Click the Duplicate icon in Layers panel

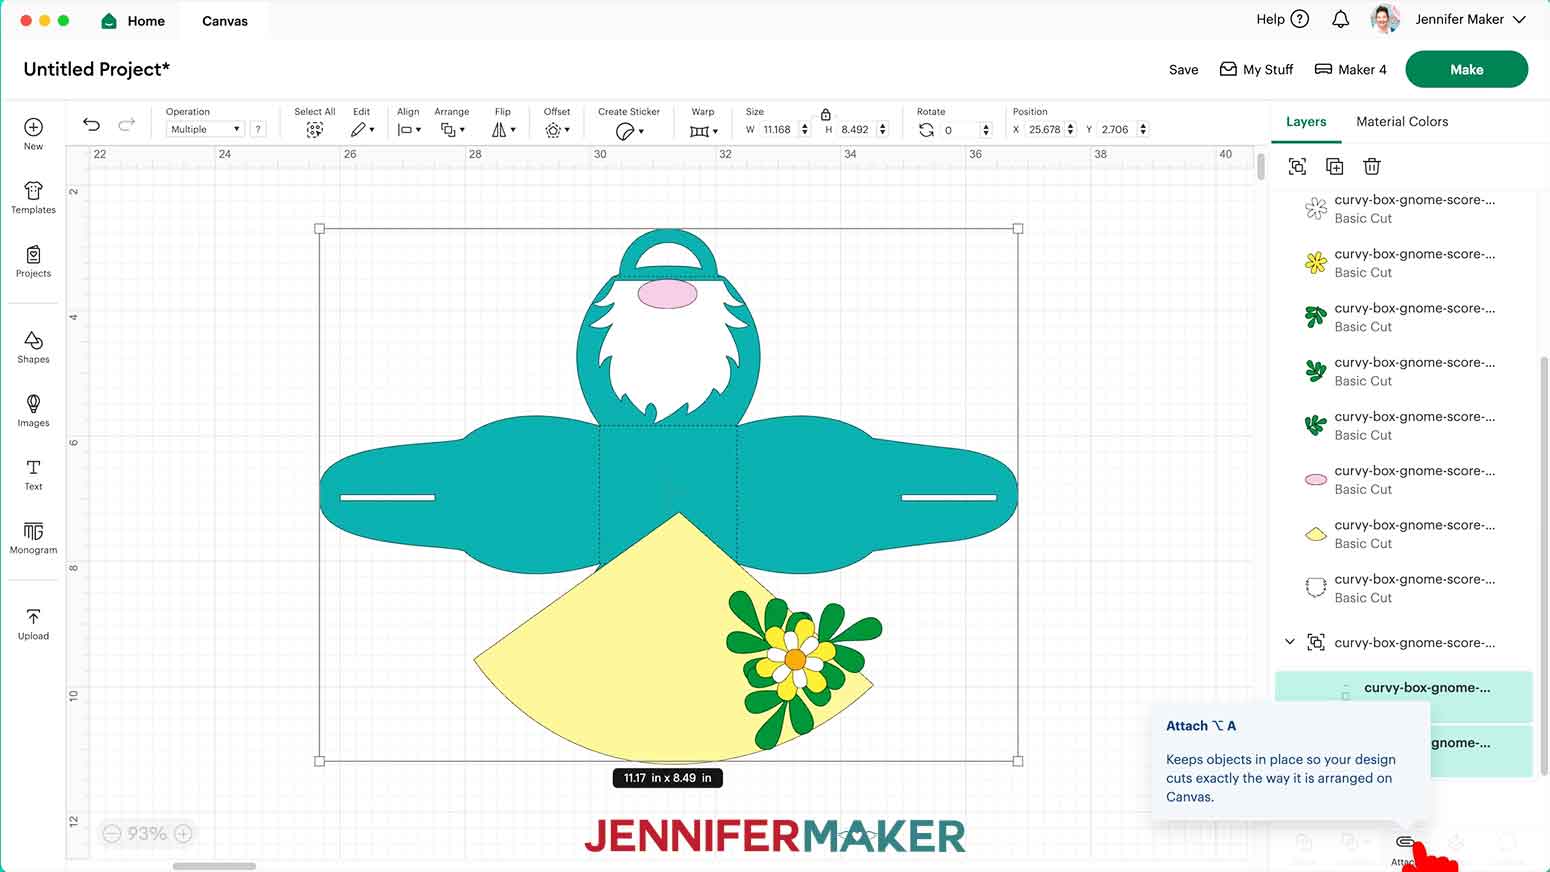tap(1334, 166)
